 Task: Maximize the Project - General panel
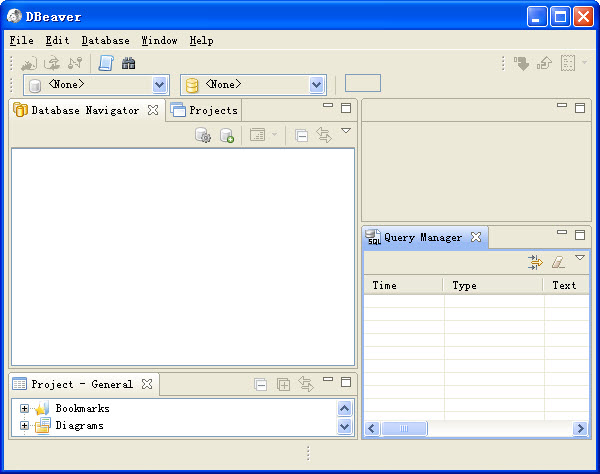point(346,382)
